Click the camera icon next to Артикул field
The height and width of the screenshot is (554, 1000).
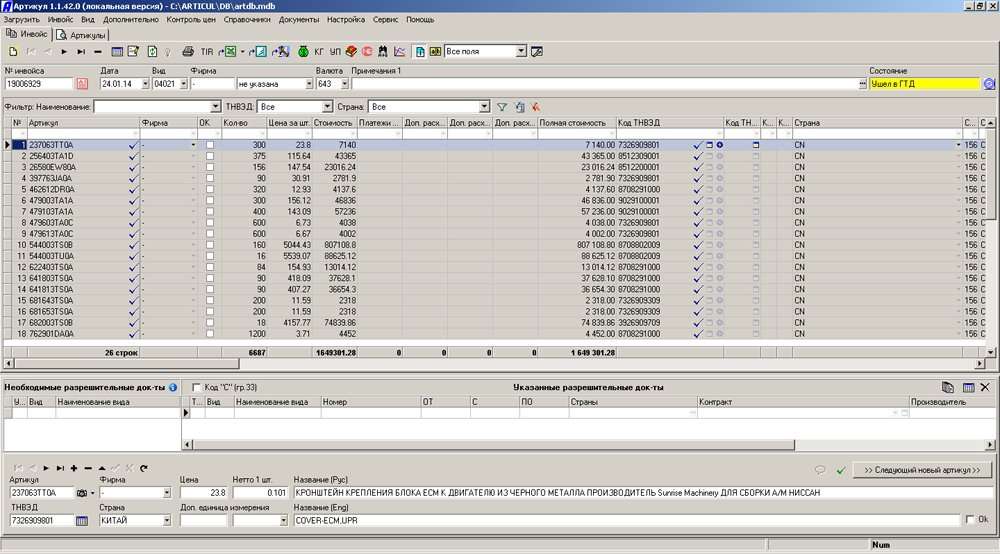pos(82,493)
